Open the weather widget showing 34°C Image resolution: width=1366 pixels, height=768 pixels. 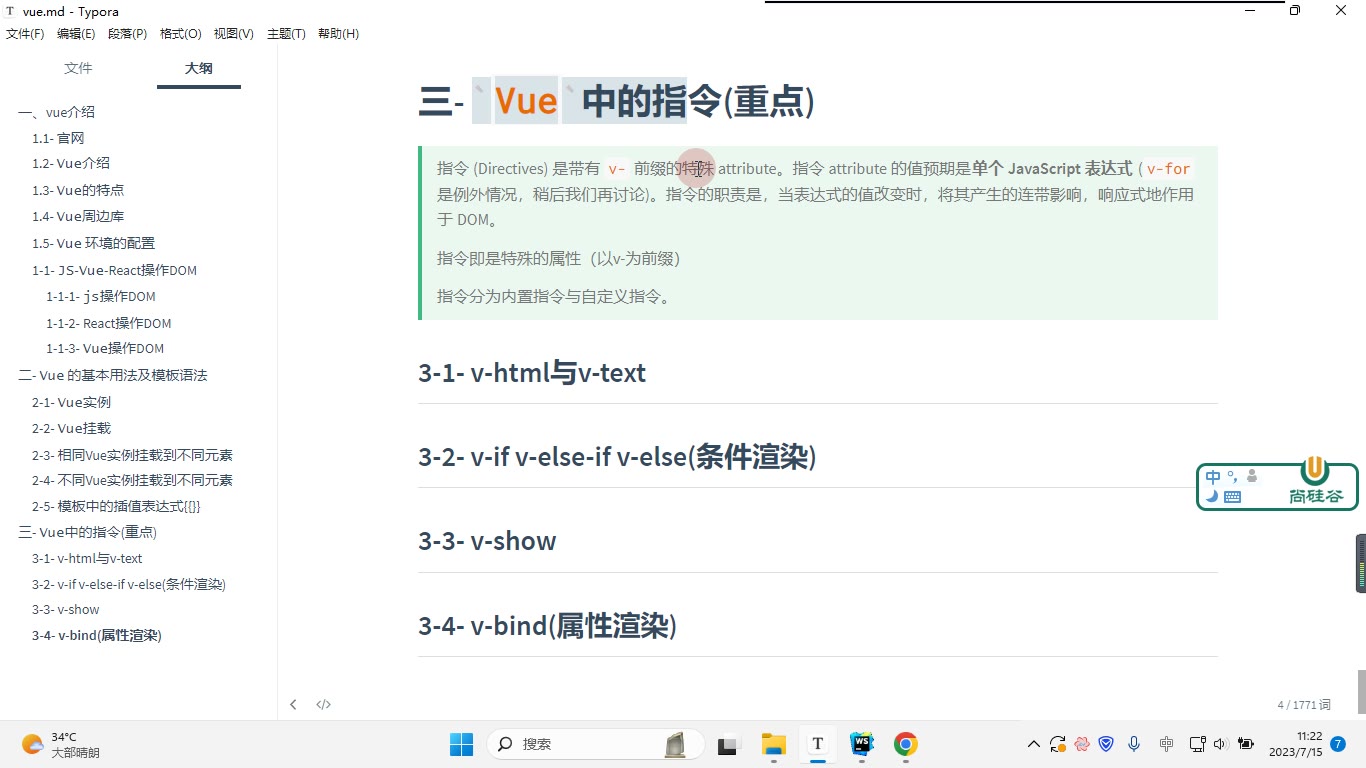click(61, 744)
